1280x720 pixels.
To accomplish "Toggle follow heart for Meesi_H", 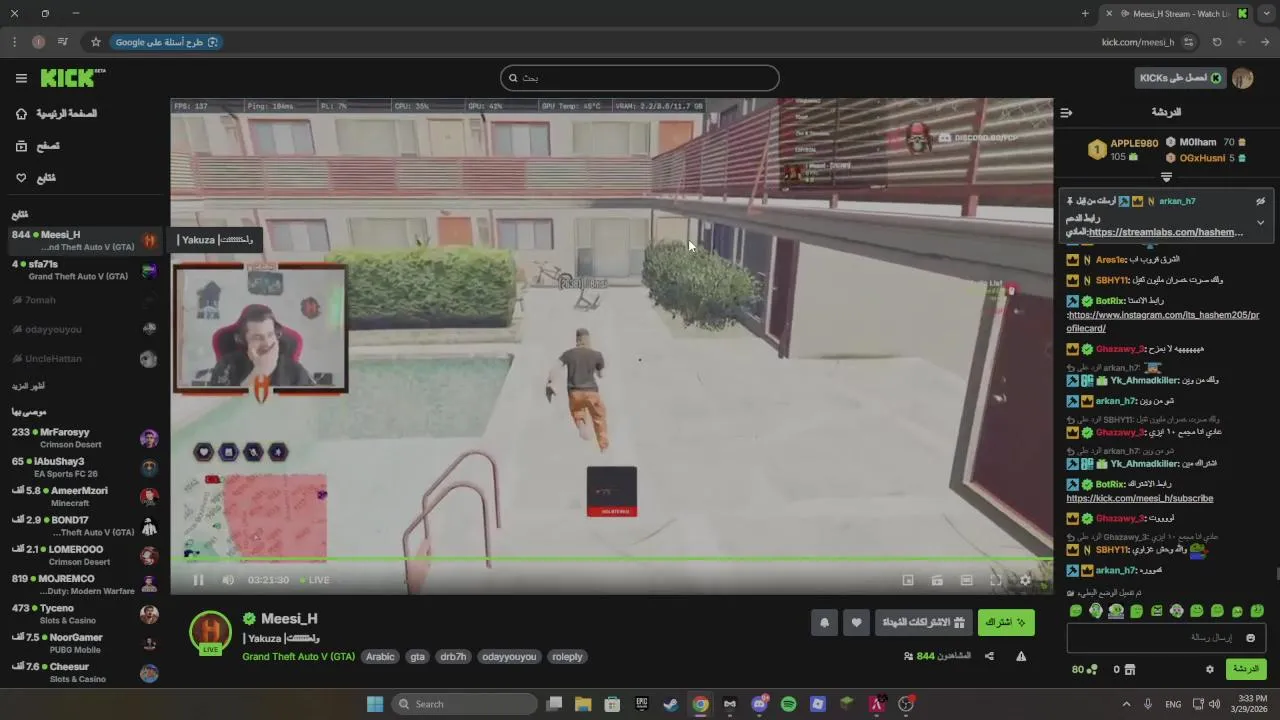I will [856, 623].
